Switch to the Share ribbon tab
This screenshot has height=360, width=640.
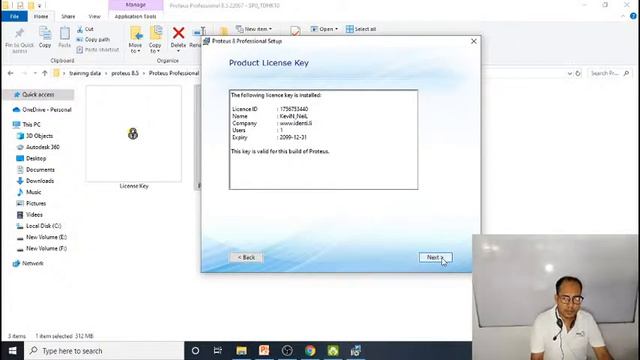68,16
